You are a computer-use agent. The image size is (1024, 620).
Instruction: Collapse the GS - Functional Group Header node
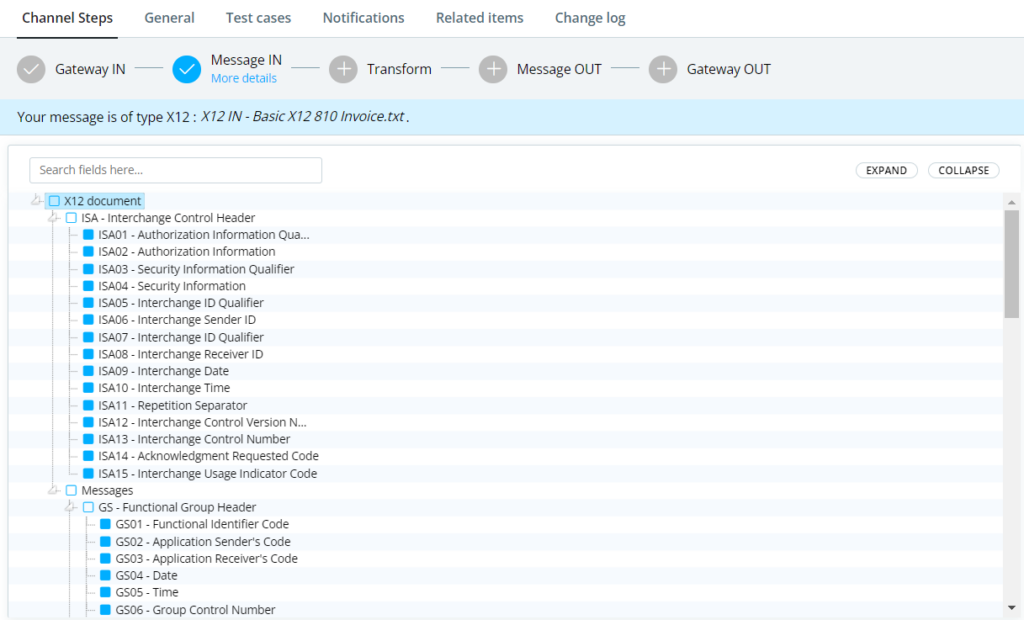click(x=71, y=507)
